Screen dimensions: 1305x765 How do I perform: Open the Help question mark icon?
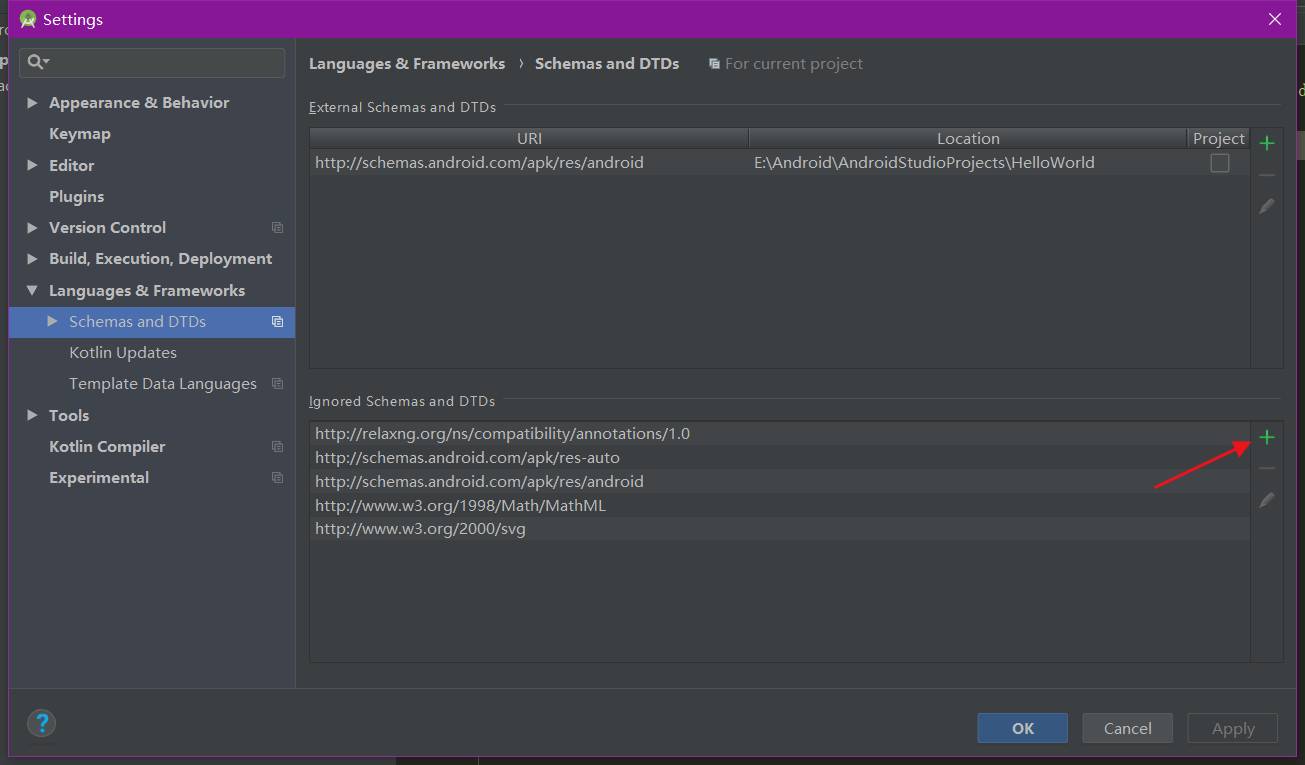[41, 723]
